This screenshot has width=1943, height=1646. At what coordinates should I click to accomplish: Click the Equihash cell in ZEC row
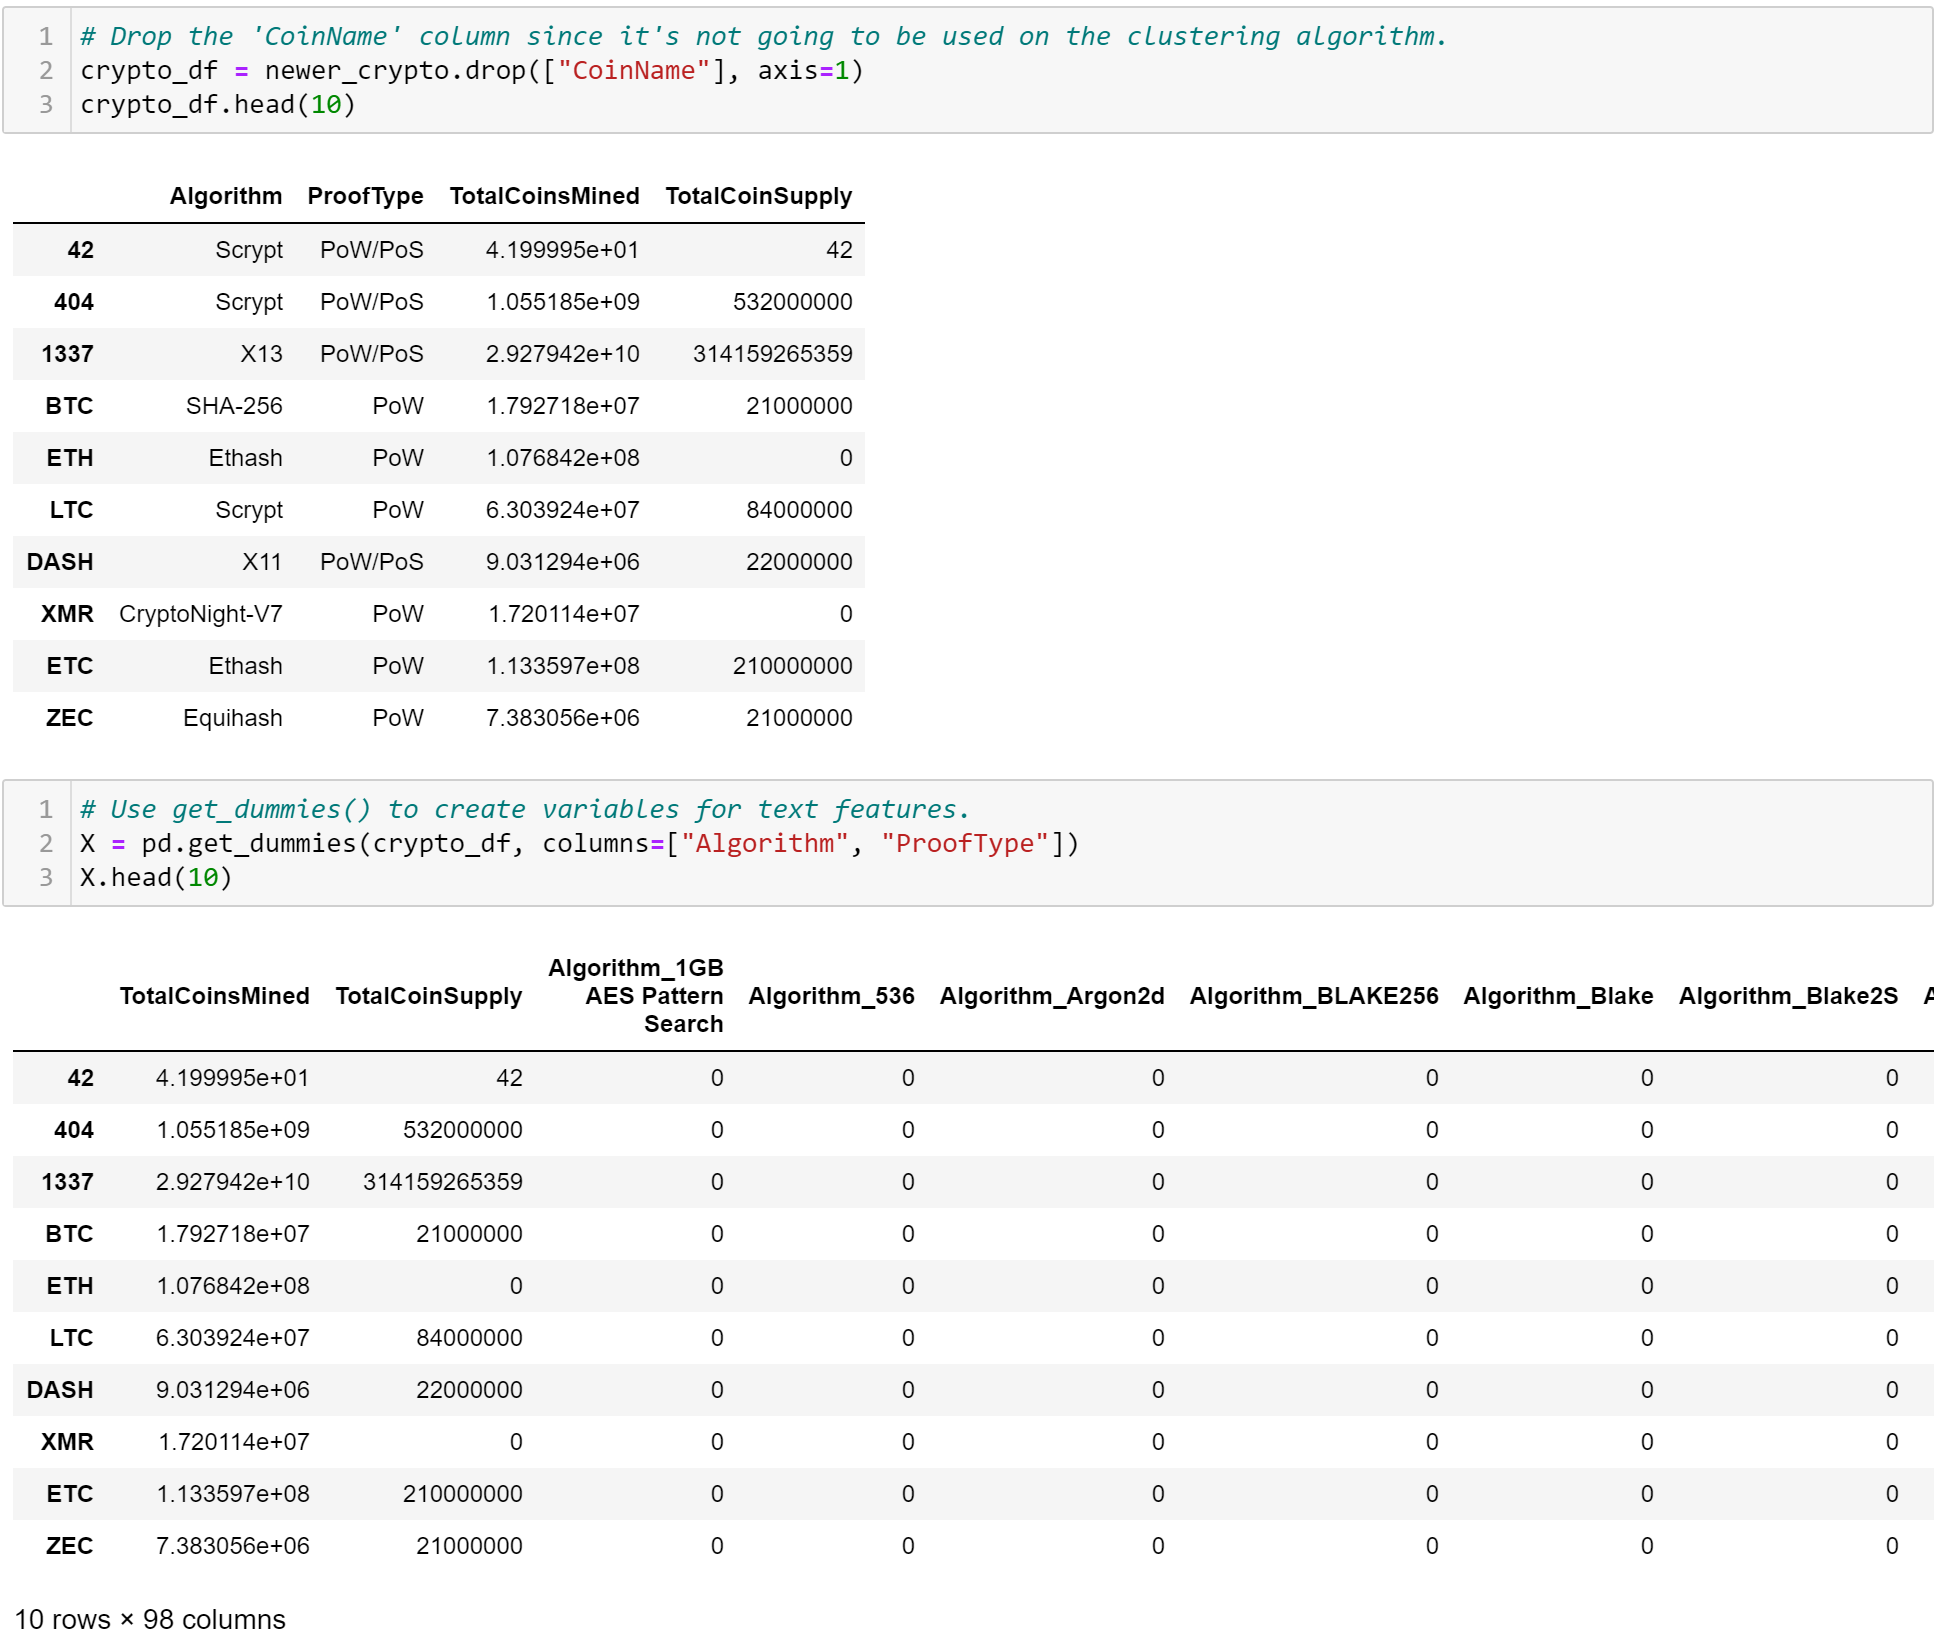pos(233,718)
